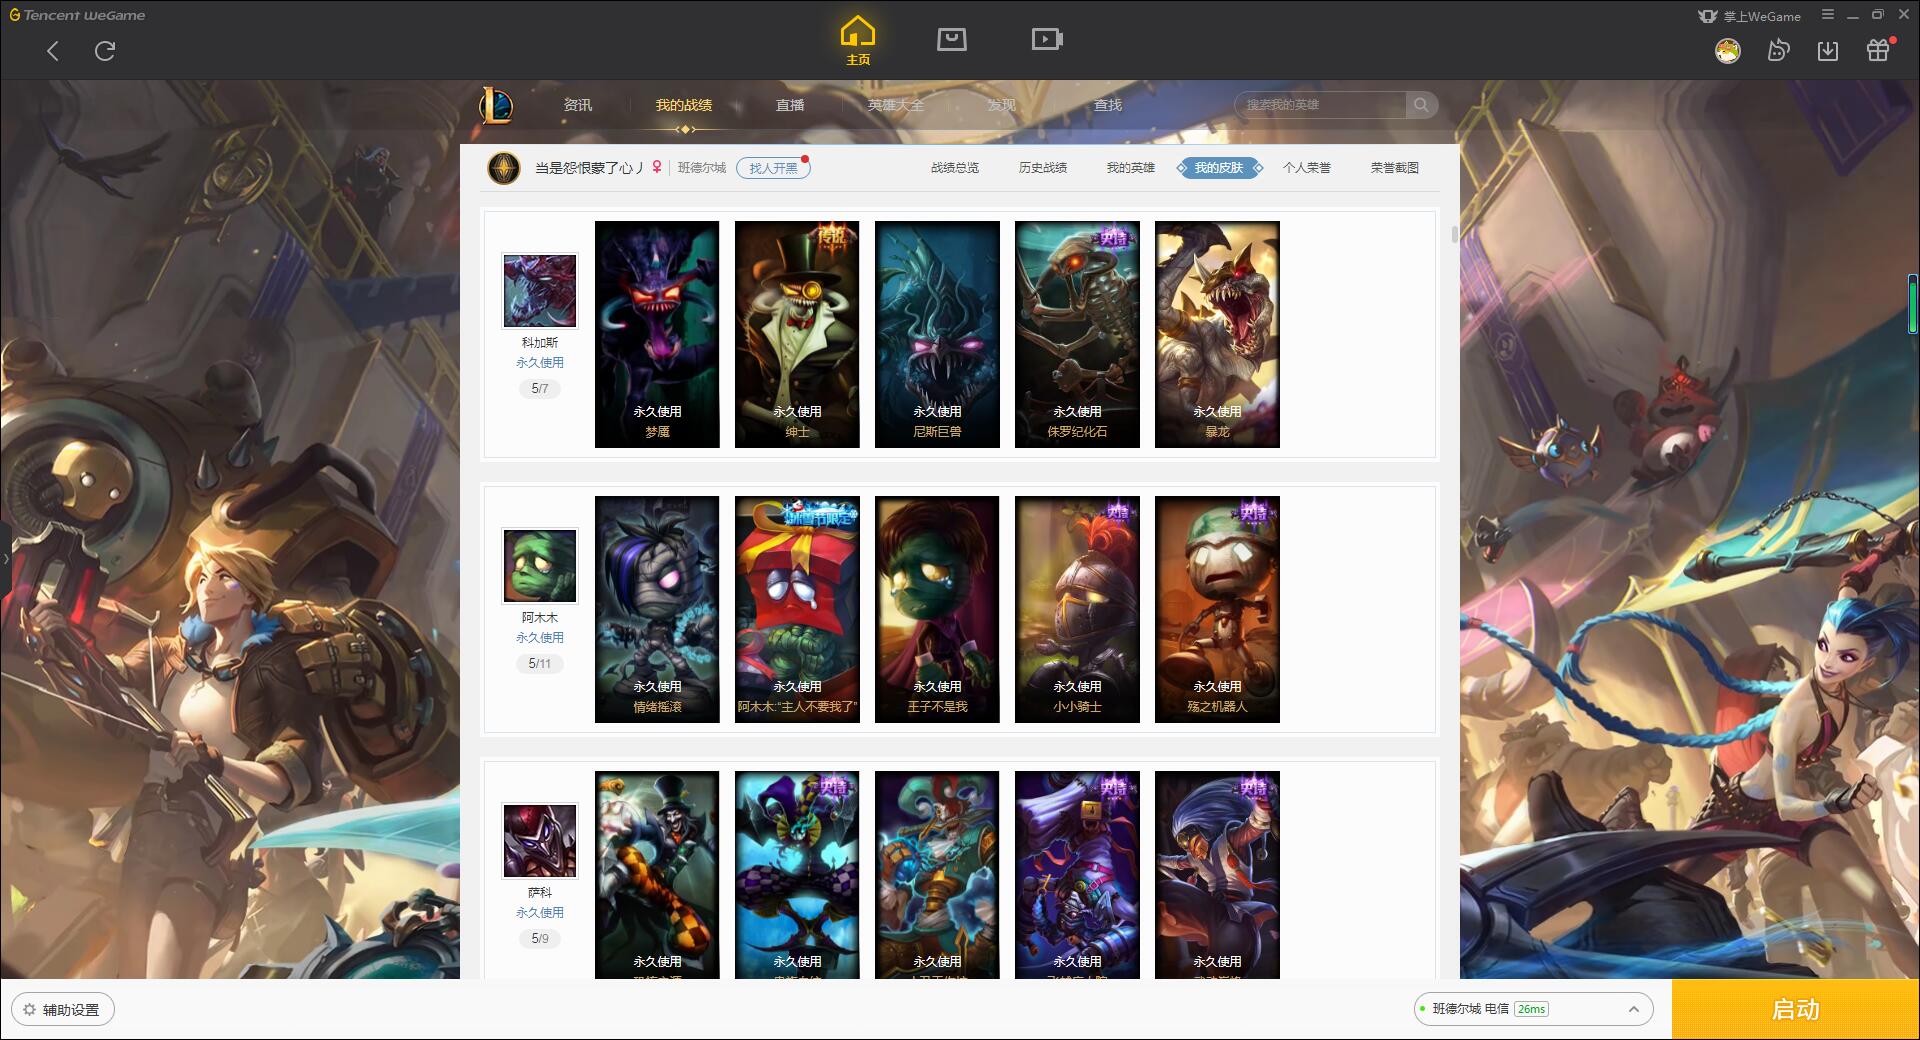Click the skin list scrollbar thumb

(x=1454, y=234)
